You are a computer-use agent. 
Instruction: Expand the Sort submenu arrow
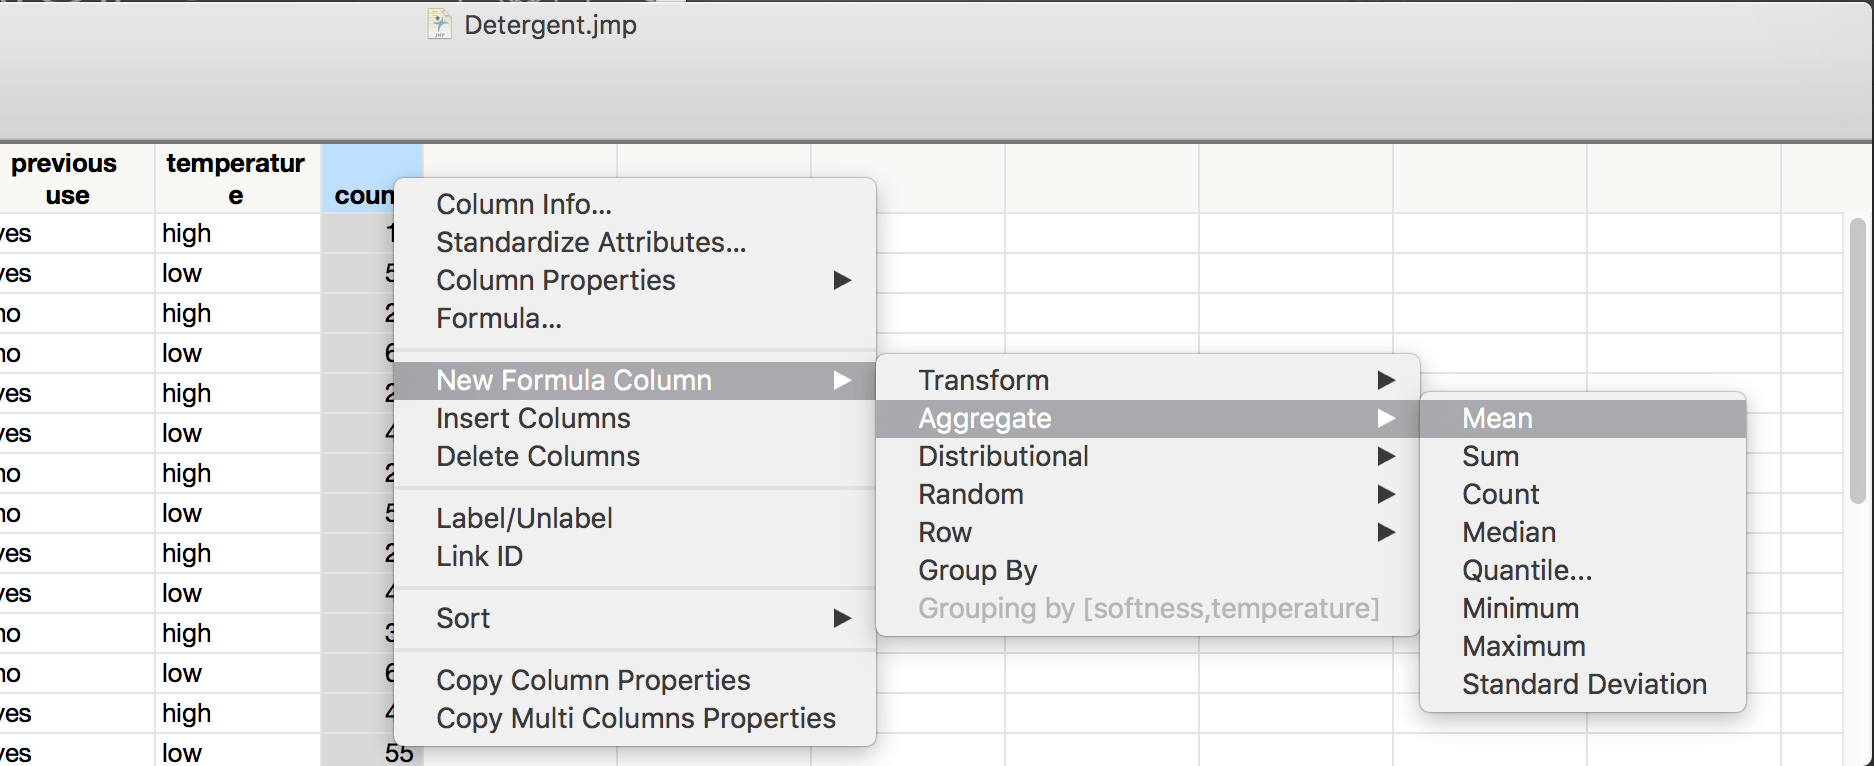click(x=841, y=619)
